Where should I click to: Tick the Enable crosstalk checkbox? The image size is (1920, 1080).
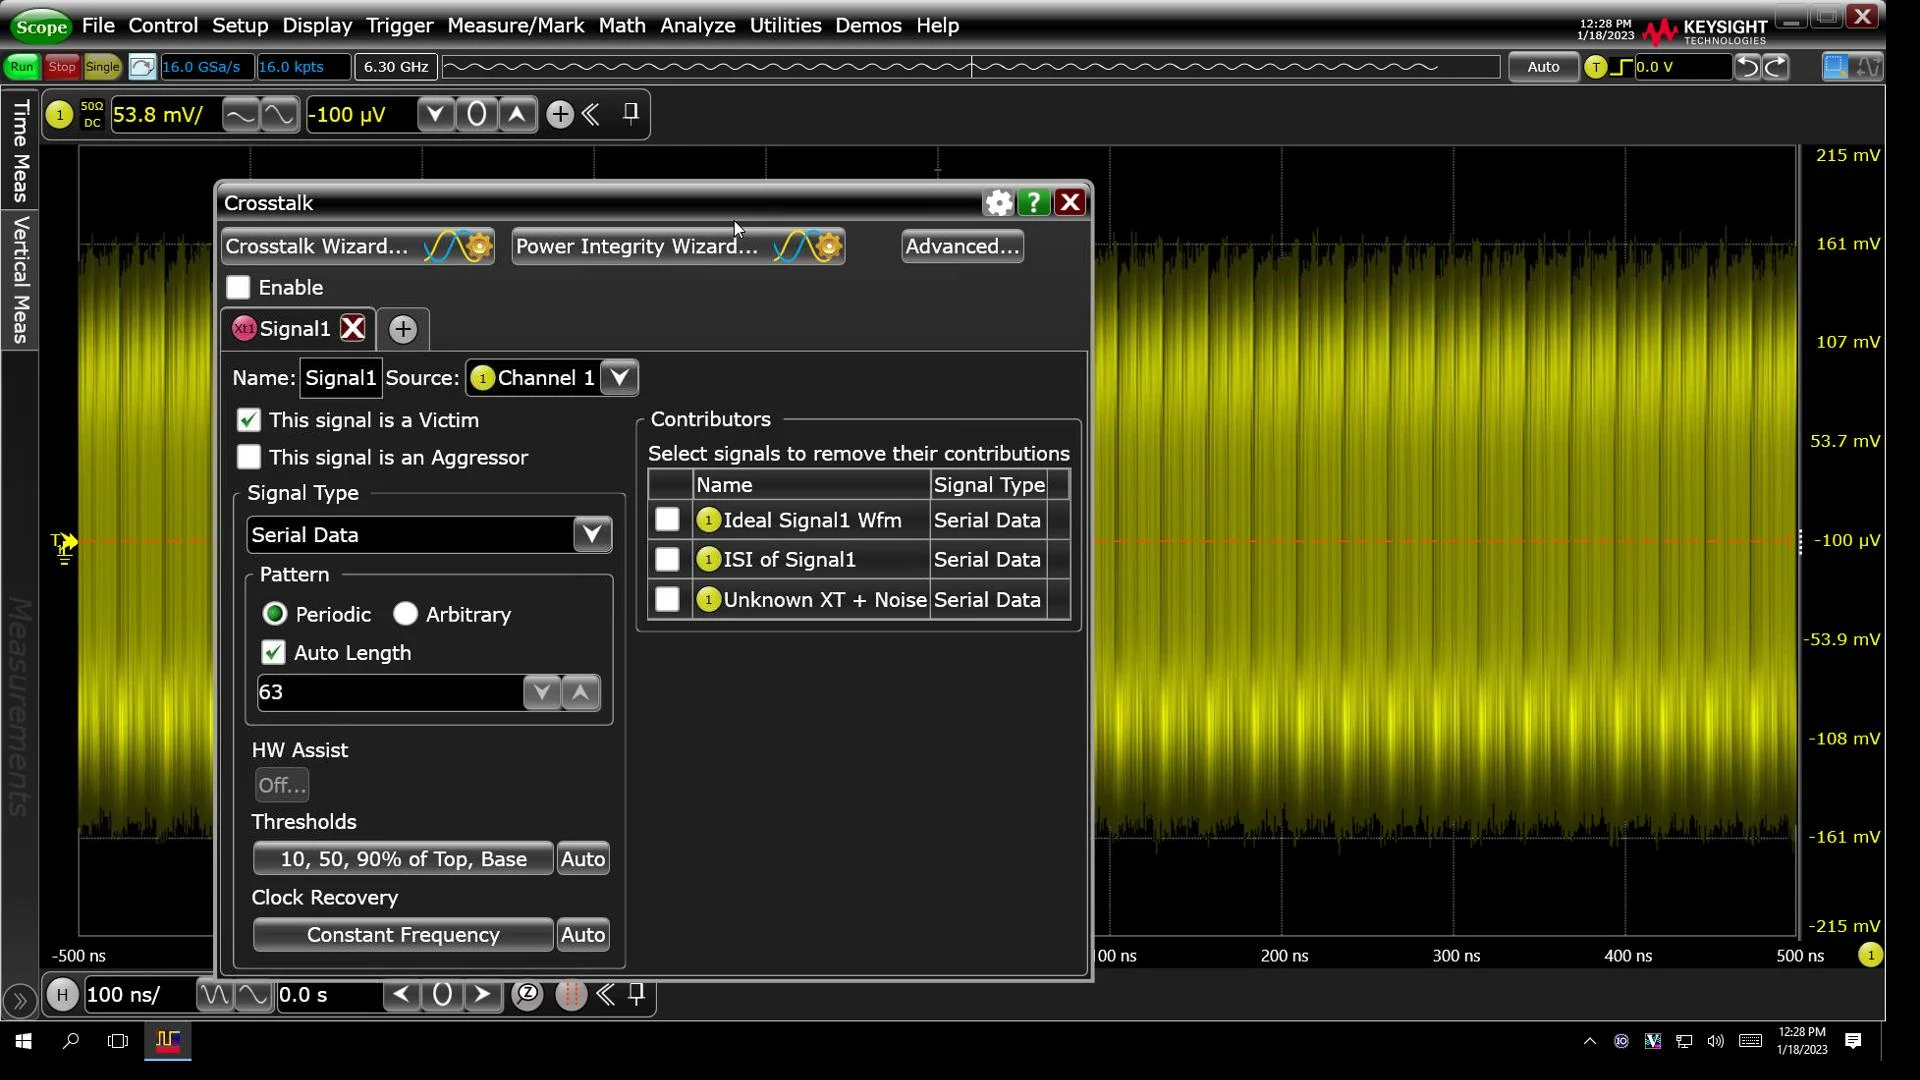[x=238, y=288]
